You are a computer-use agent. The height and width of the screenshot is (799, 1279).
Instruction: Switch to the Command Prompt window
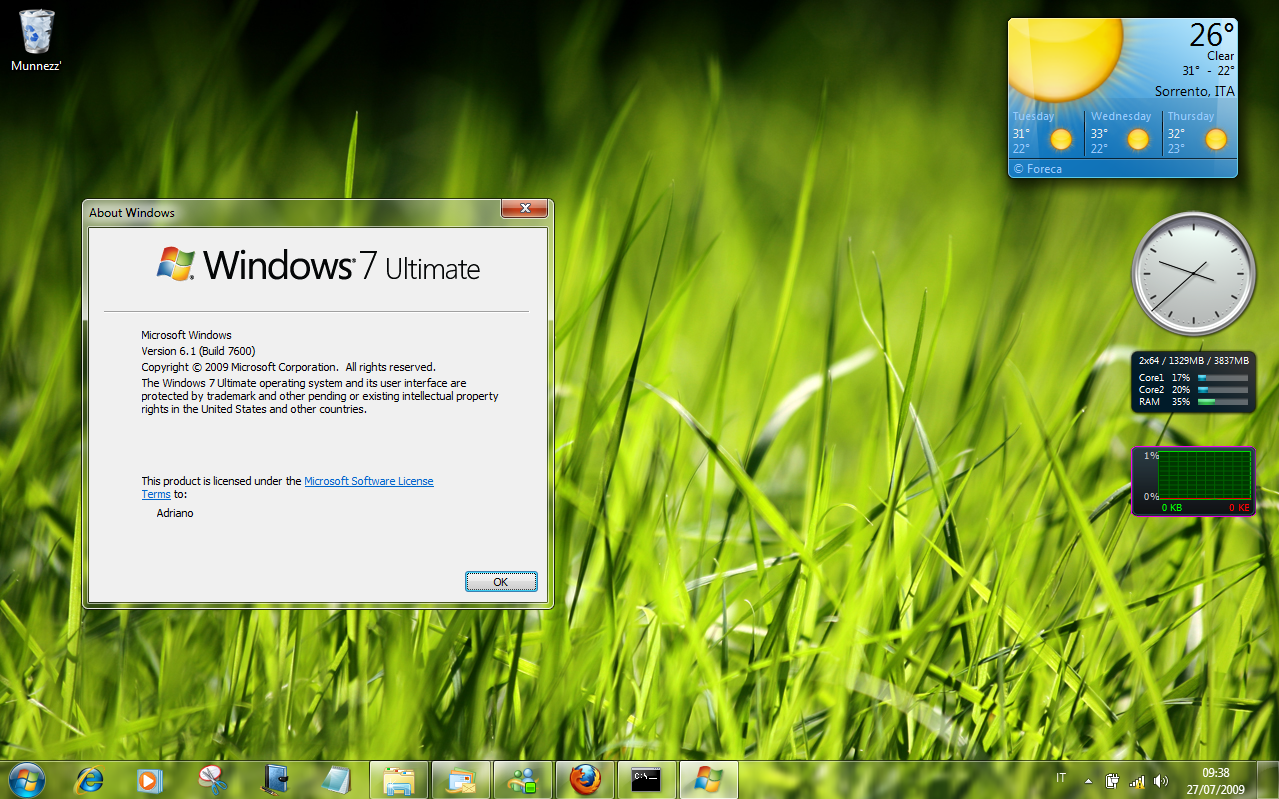(x=647, y=780)
